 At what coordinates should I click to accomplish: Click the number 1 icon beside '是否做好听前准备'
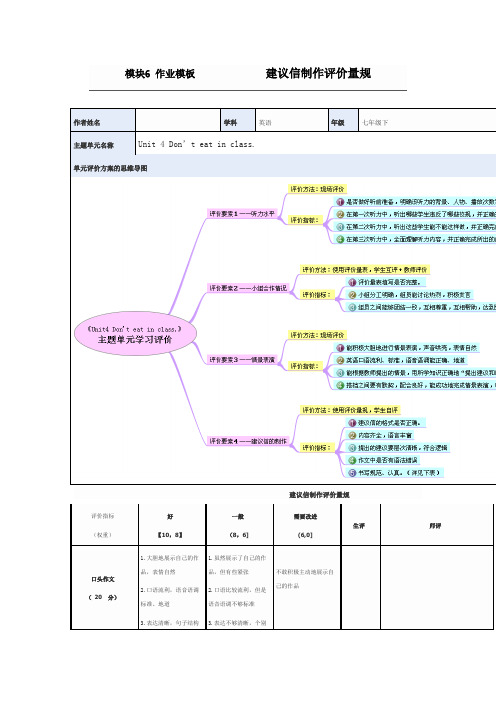point(340,202)
